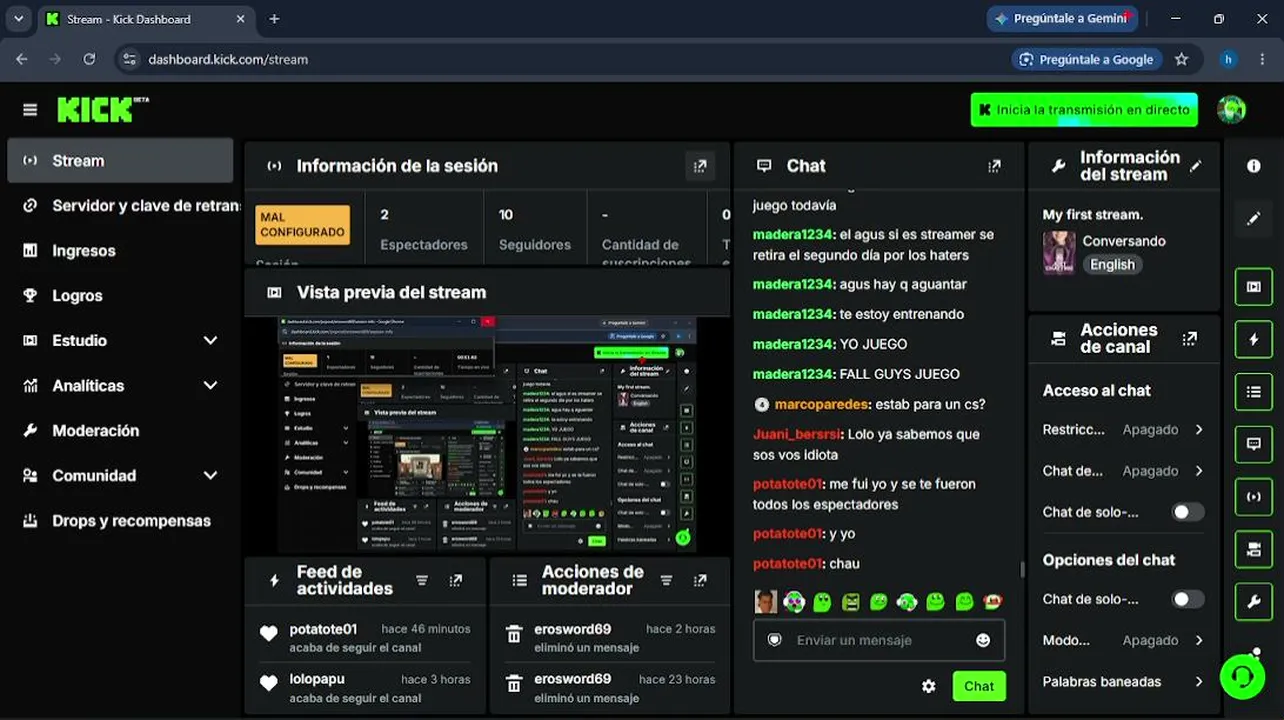Reload the browser page
This screenshot has height=720, width=1284.
(89, 59)
